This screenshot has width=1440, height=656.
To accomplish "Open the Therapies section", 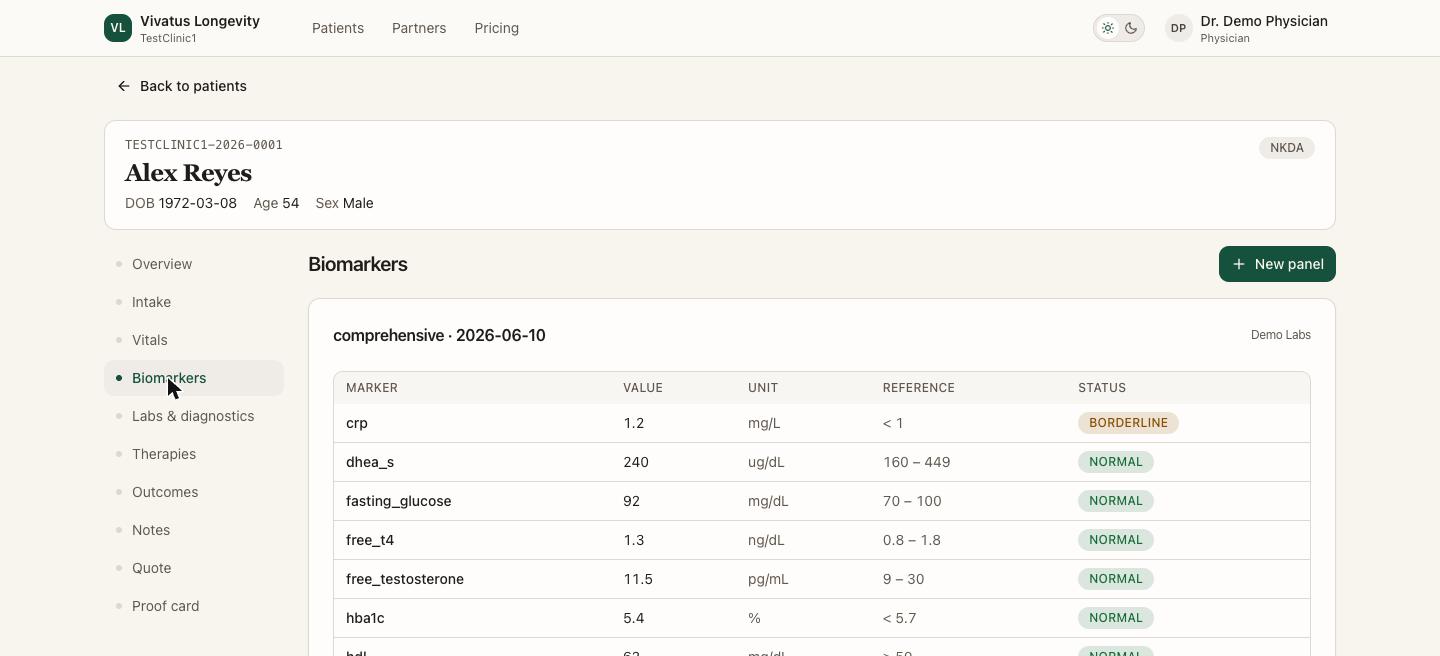I will (x=194, y=454).
